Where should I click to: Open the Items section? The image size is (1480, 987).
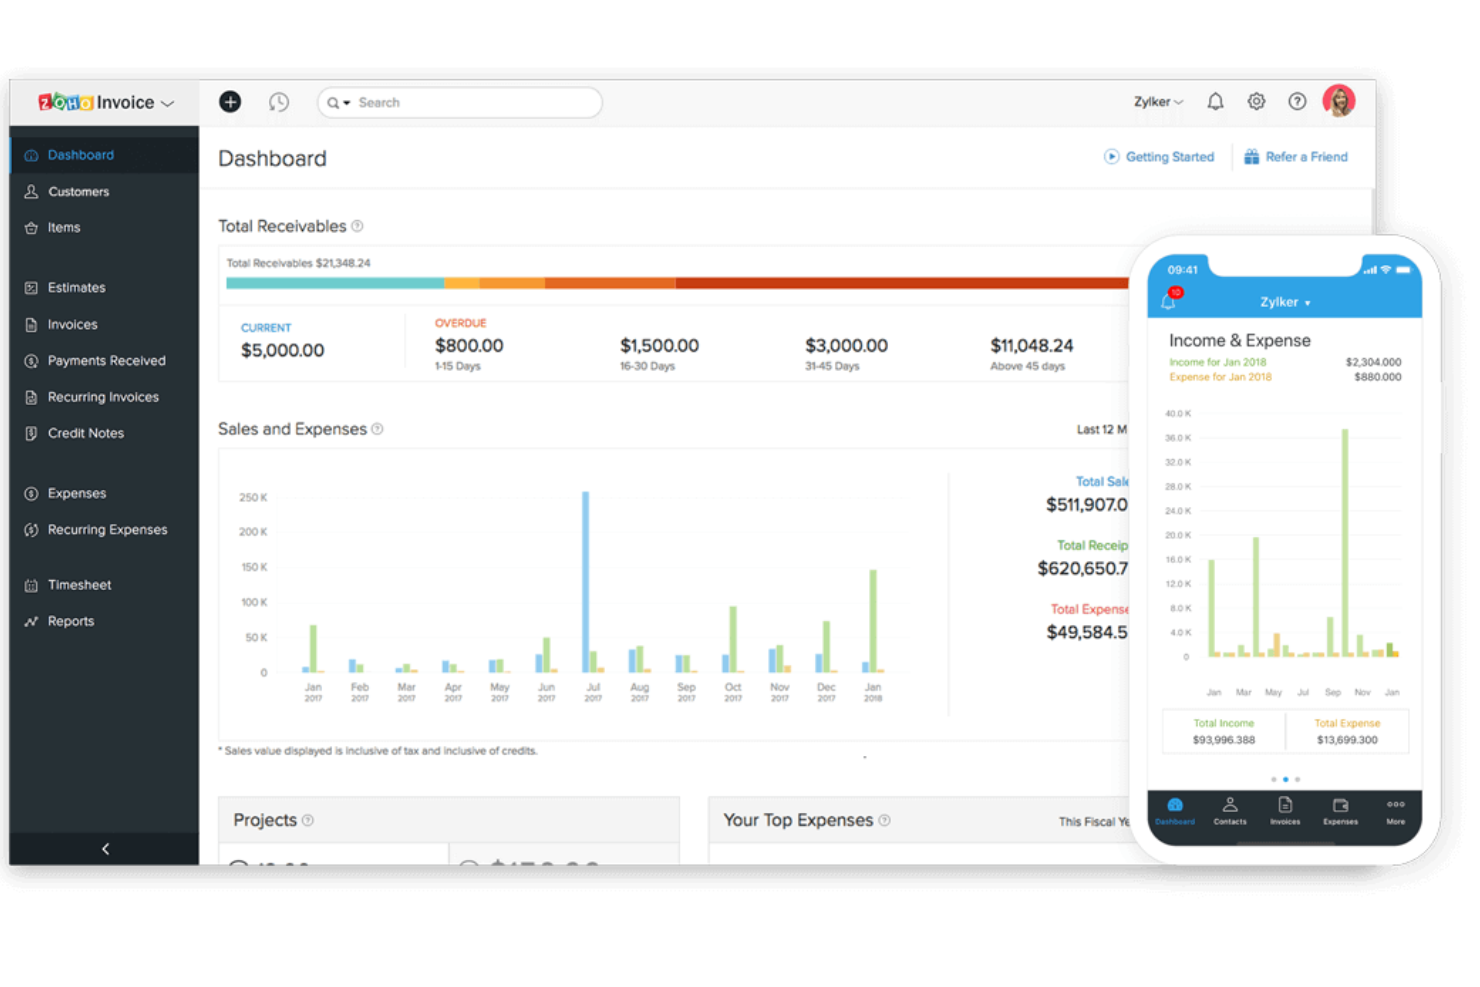[64, 227]
